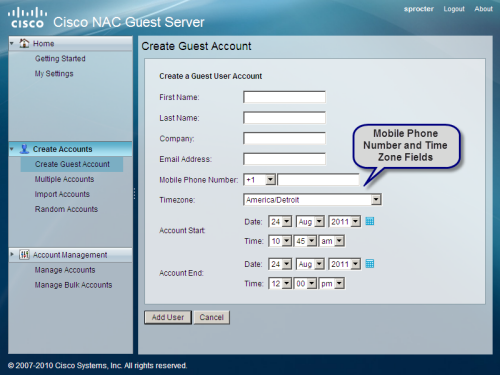Image resolution: width=500 pixels, height=375 pixels.
Task: Focus the First Name field
Action: coord(284,97)
